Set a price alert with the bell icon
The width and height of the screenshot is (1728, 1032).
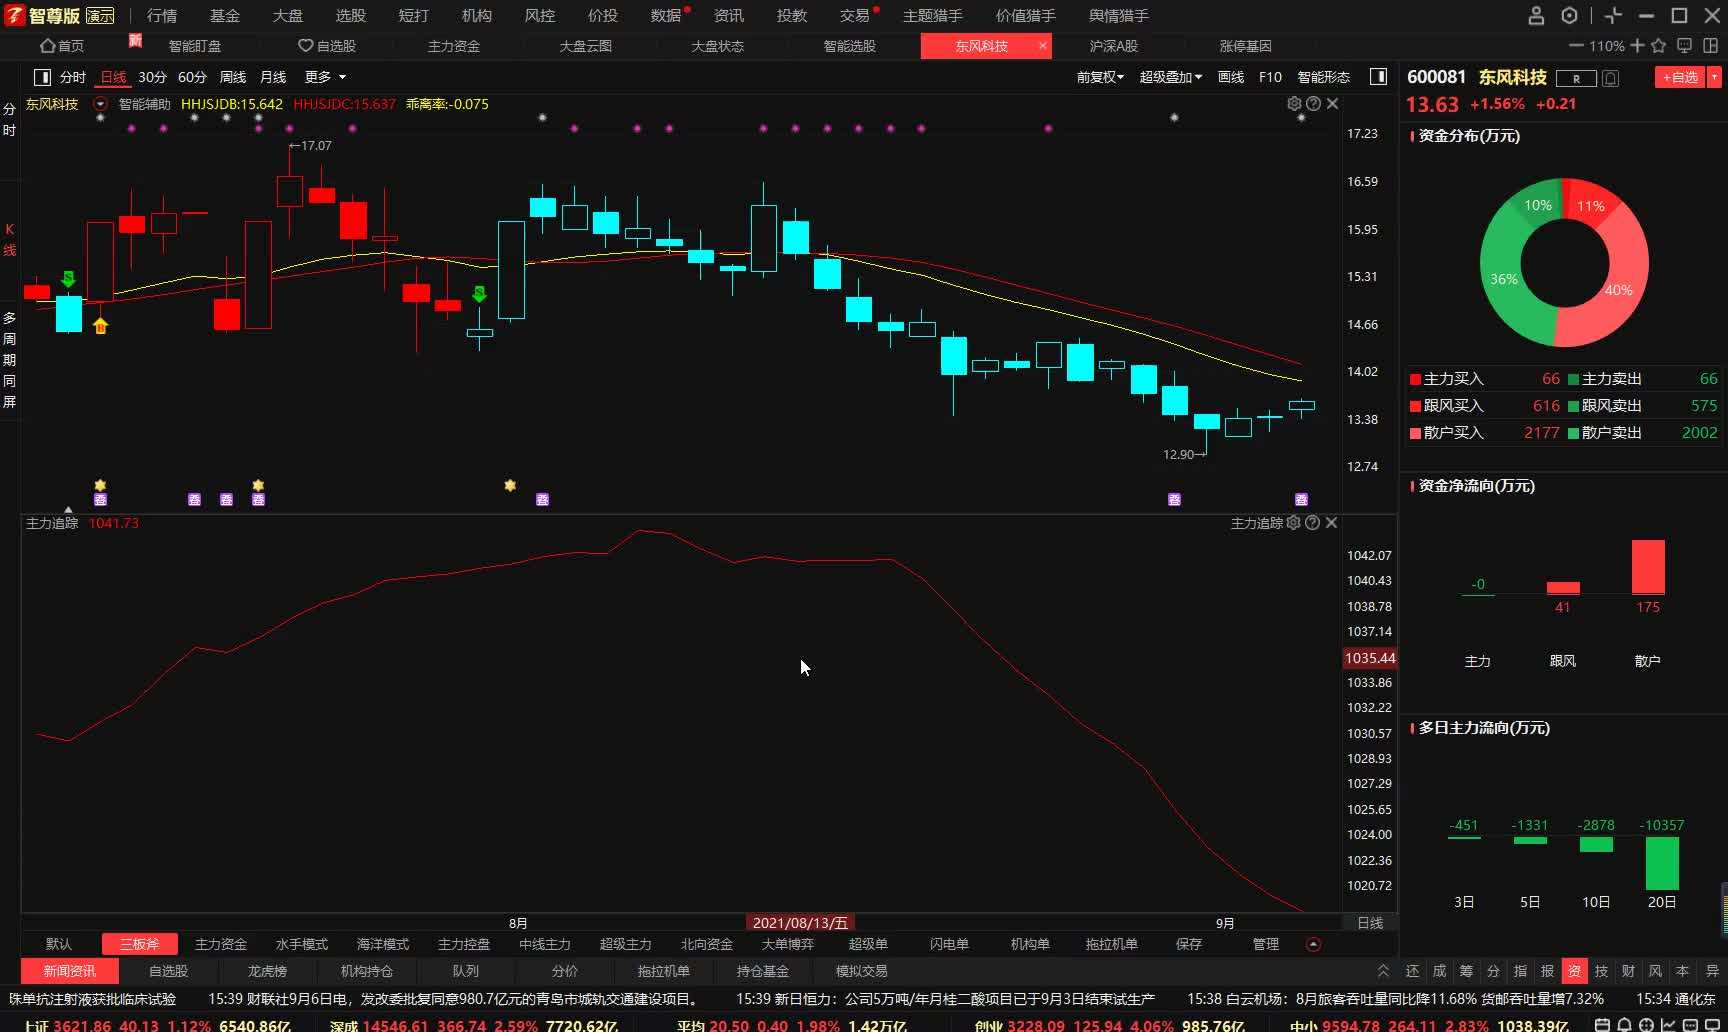coord(1610,78)
